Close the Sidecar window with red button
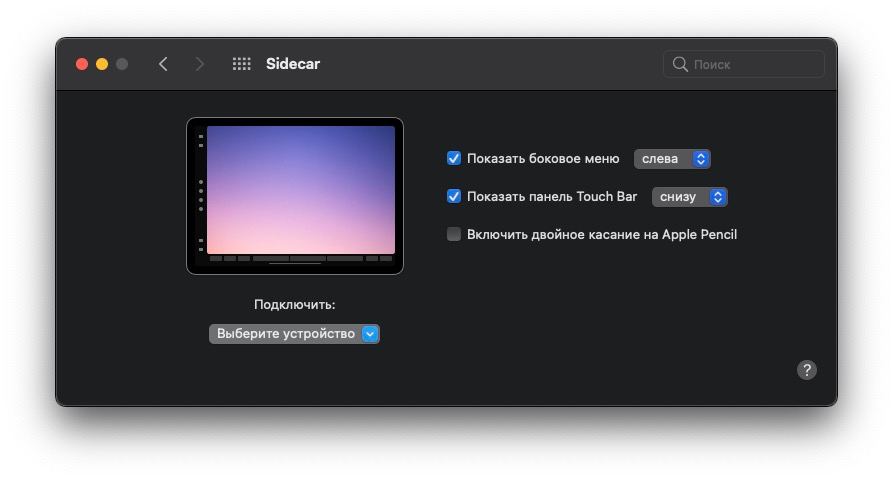This screenshot has width=893, height=480. pyautogui.click(x=82, y=64)
